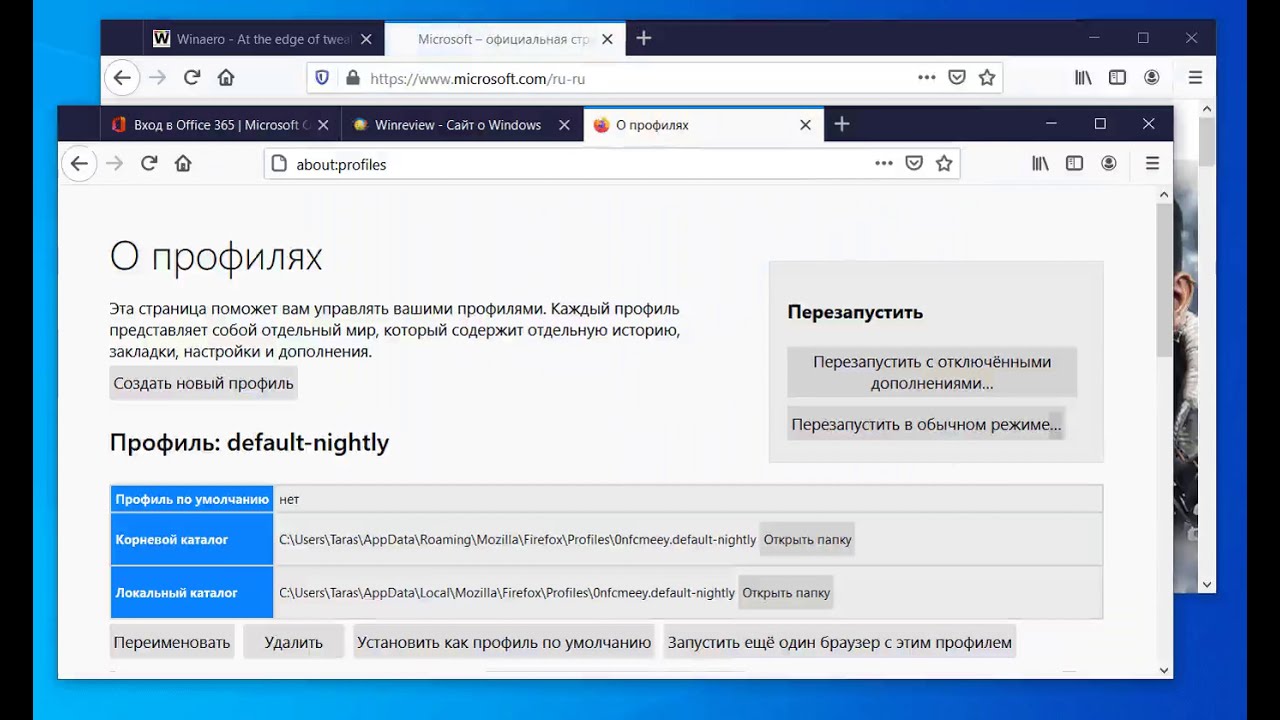This screenshot has height=720, width=1280.
Task: Bookmark the about:profiles page
Action: pyautogui.click(x=944, y=164)
